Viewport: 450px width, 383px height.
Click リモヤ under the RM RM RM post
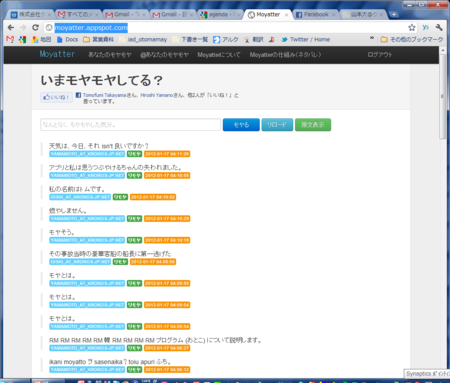click(x=134, y=348)
